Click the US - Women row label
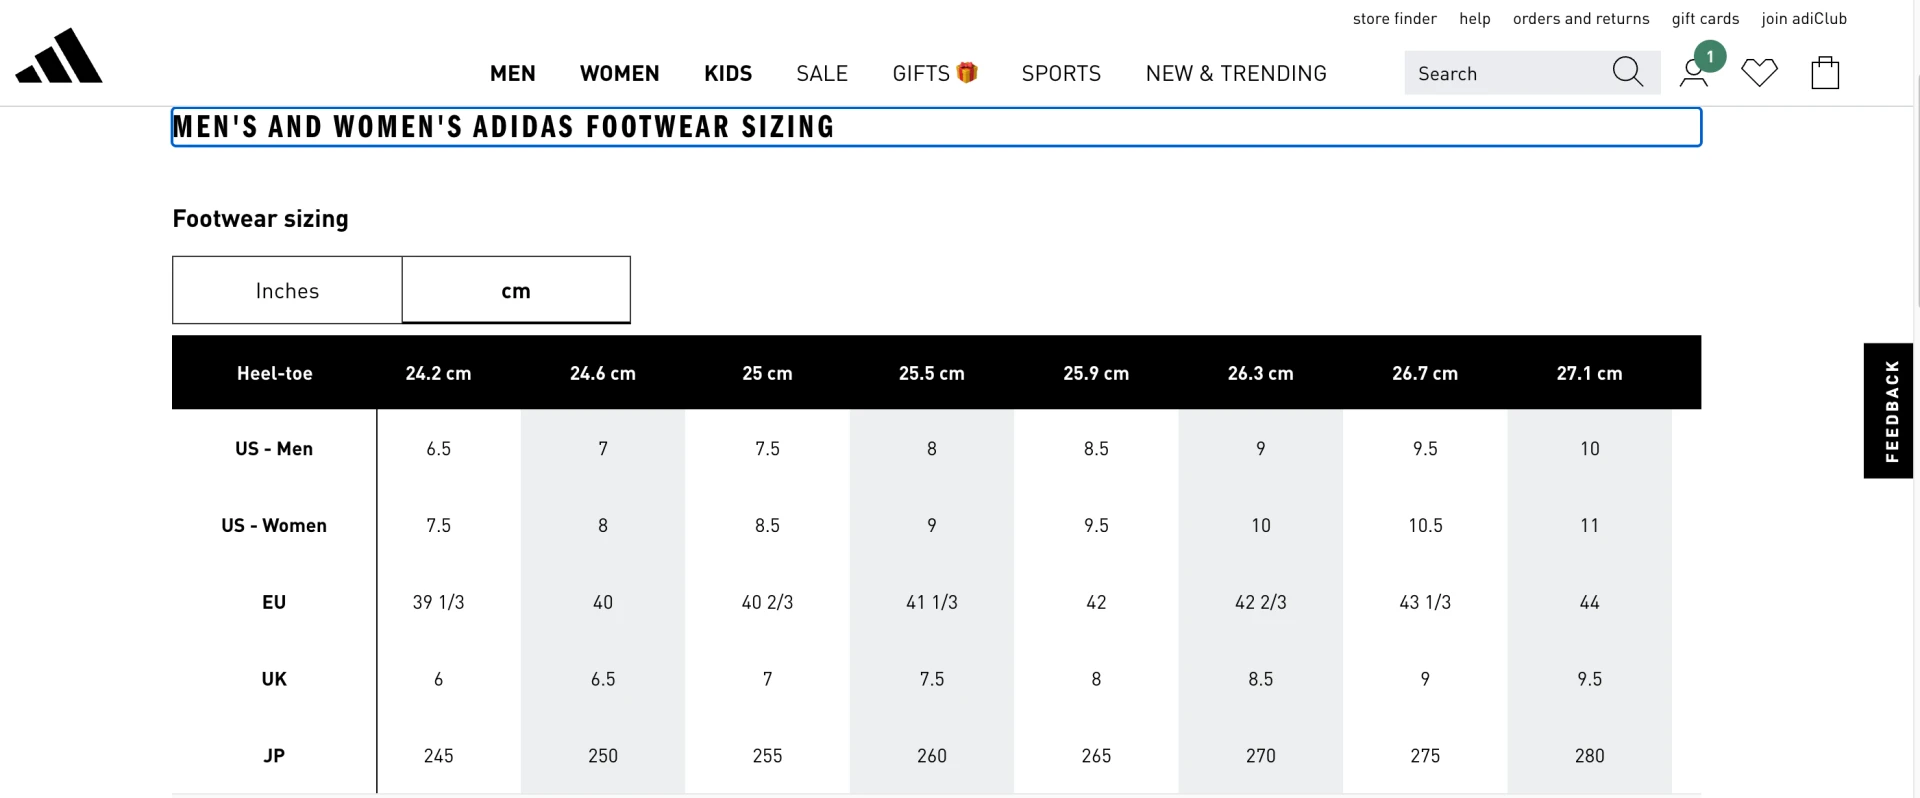Screen dimensions: 1920x798 274,526
